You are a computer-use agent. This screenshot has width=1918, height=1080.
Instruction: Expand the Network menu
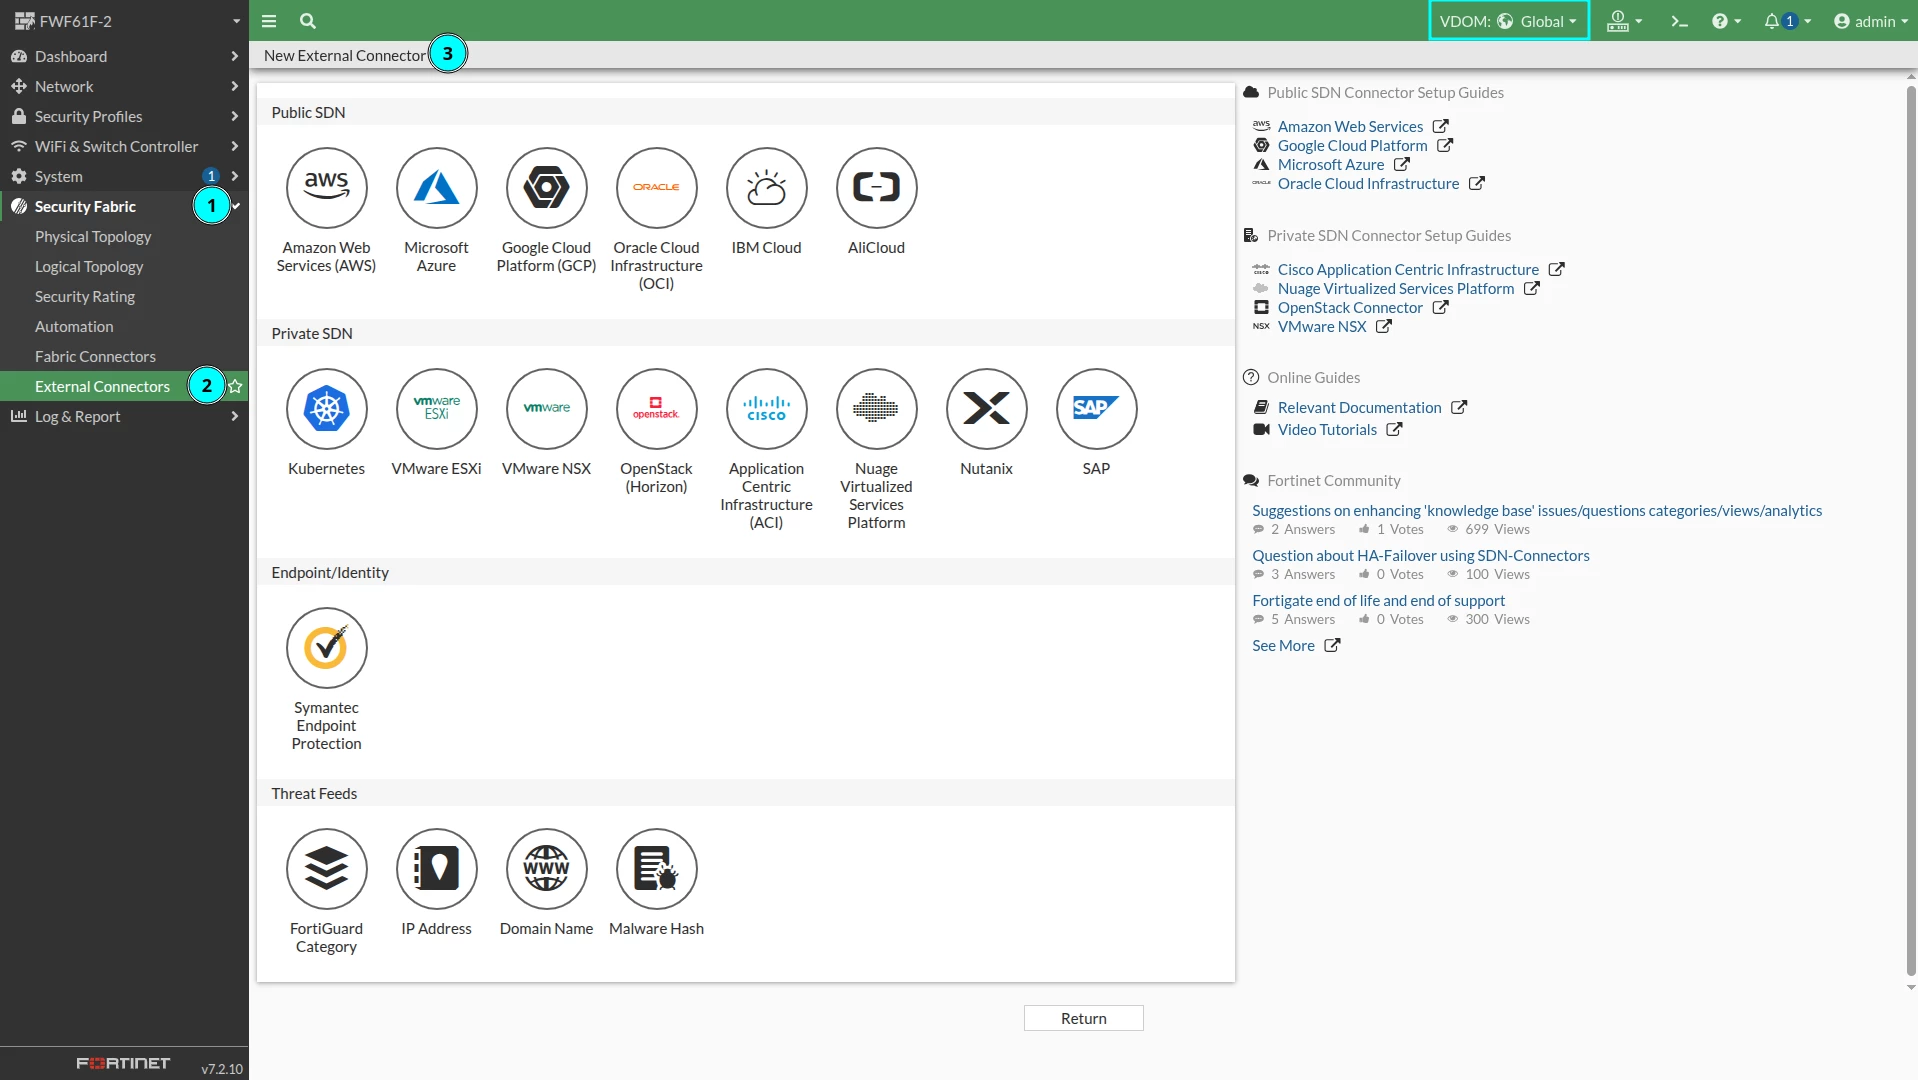click(124, 87)
